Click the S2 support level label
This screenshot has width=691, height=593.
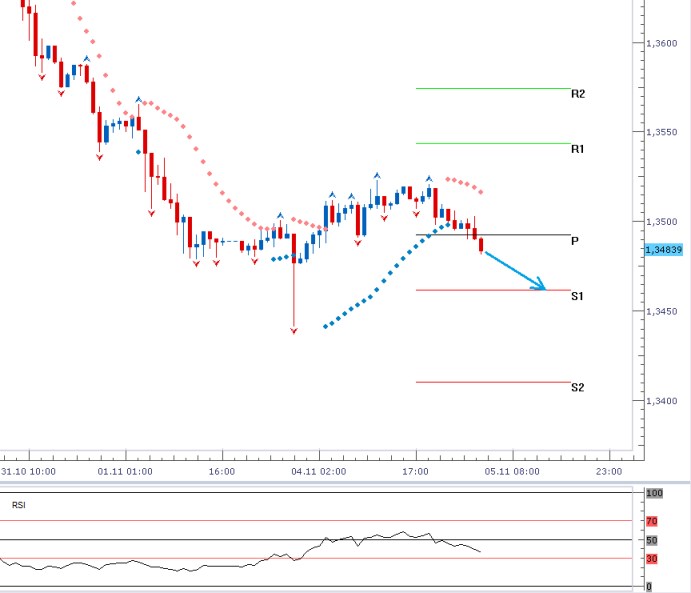click(x=578, y=387)
